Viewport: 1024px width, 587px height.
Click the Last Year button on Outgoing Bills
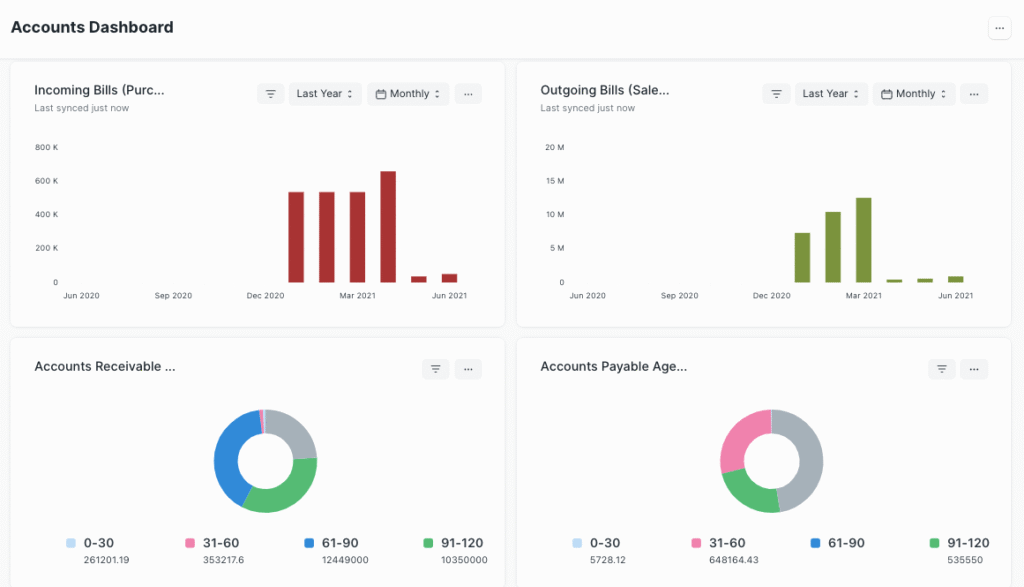pyautogui.click(x=830, y=93)
